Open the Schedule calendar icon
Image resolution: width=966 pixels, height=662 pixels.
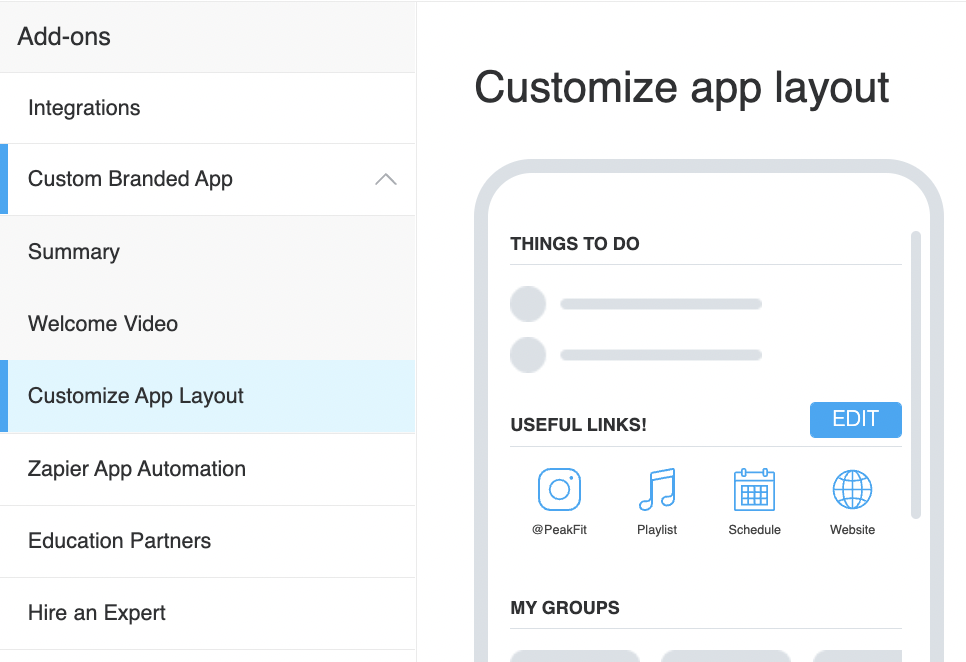click(x=754, y=490)
